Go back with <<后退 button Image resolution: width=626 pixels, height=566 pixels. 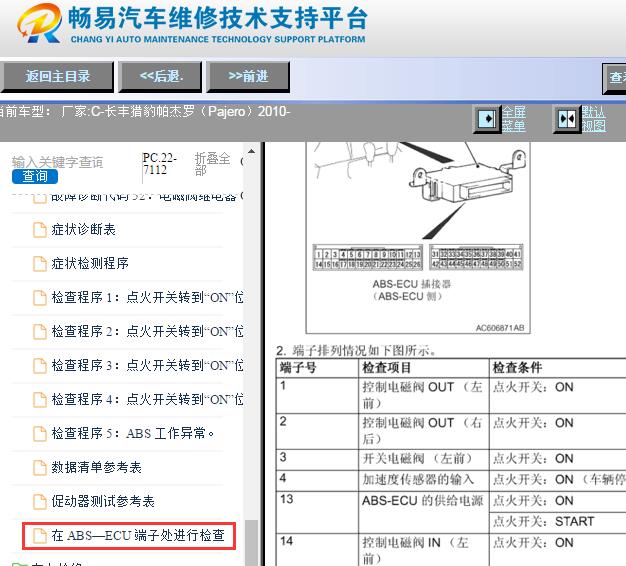pyautogui.click(x=160, y=76)
